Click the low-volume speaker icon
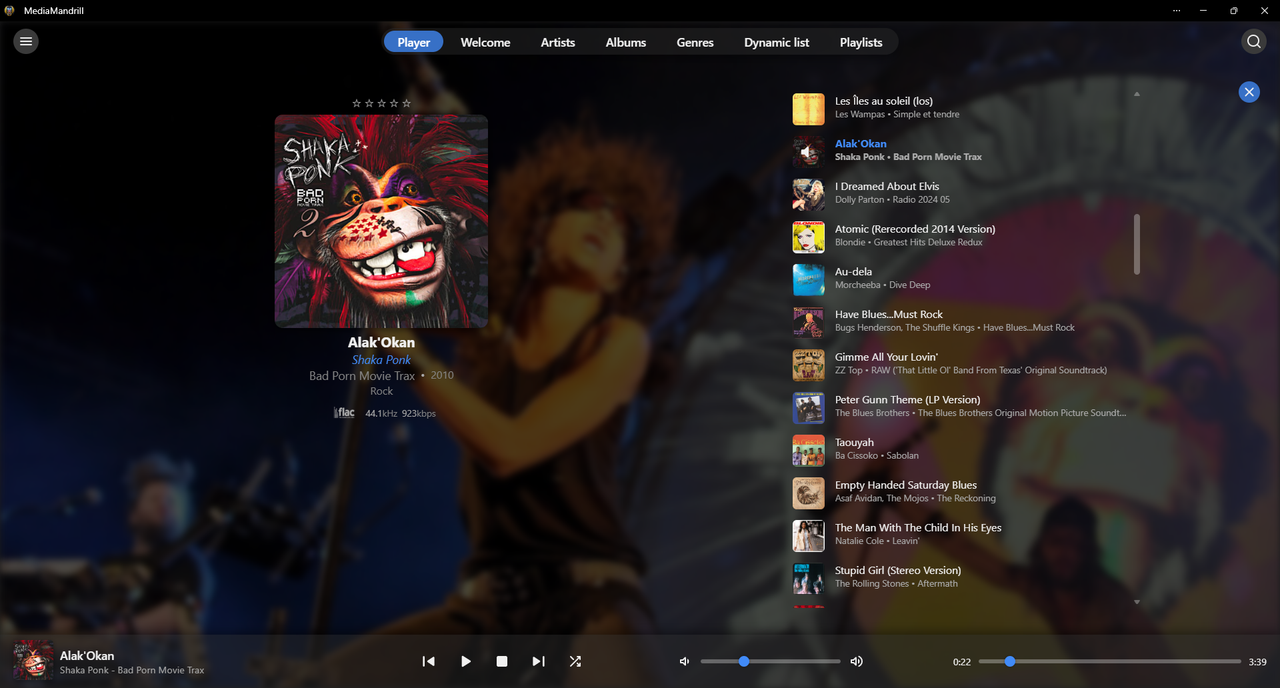The image size is (1280, 688). pyautogui.click(x=684, y=661)
